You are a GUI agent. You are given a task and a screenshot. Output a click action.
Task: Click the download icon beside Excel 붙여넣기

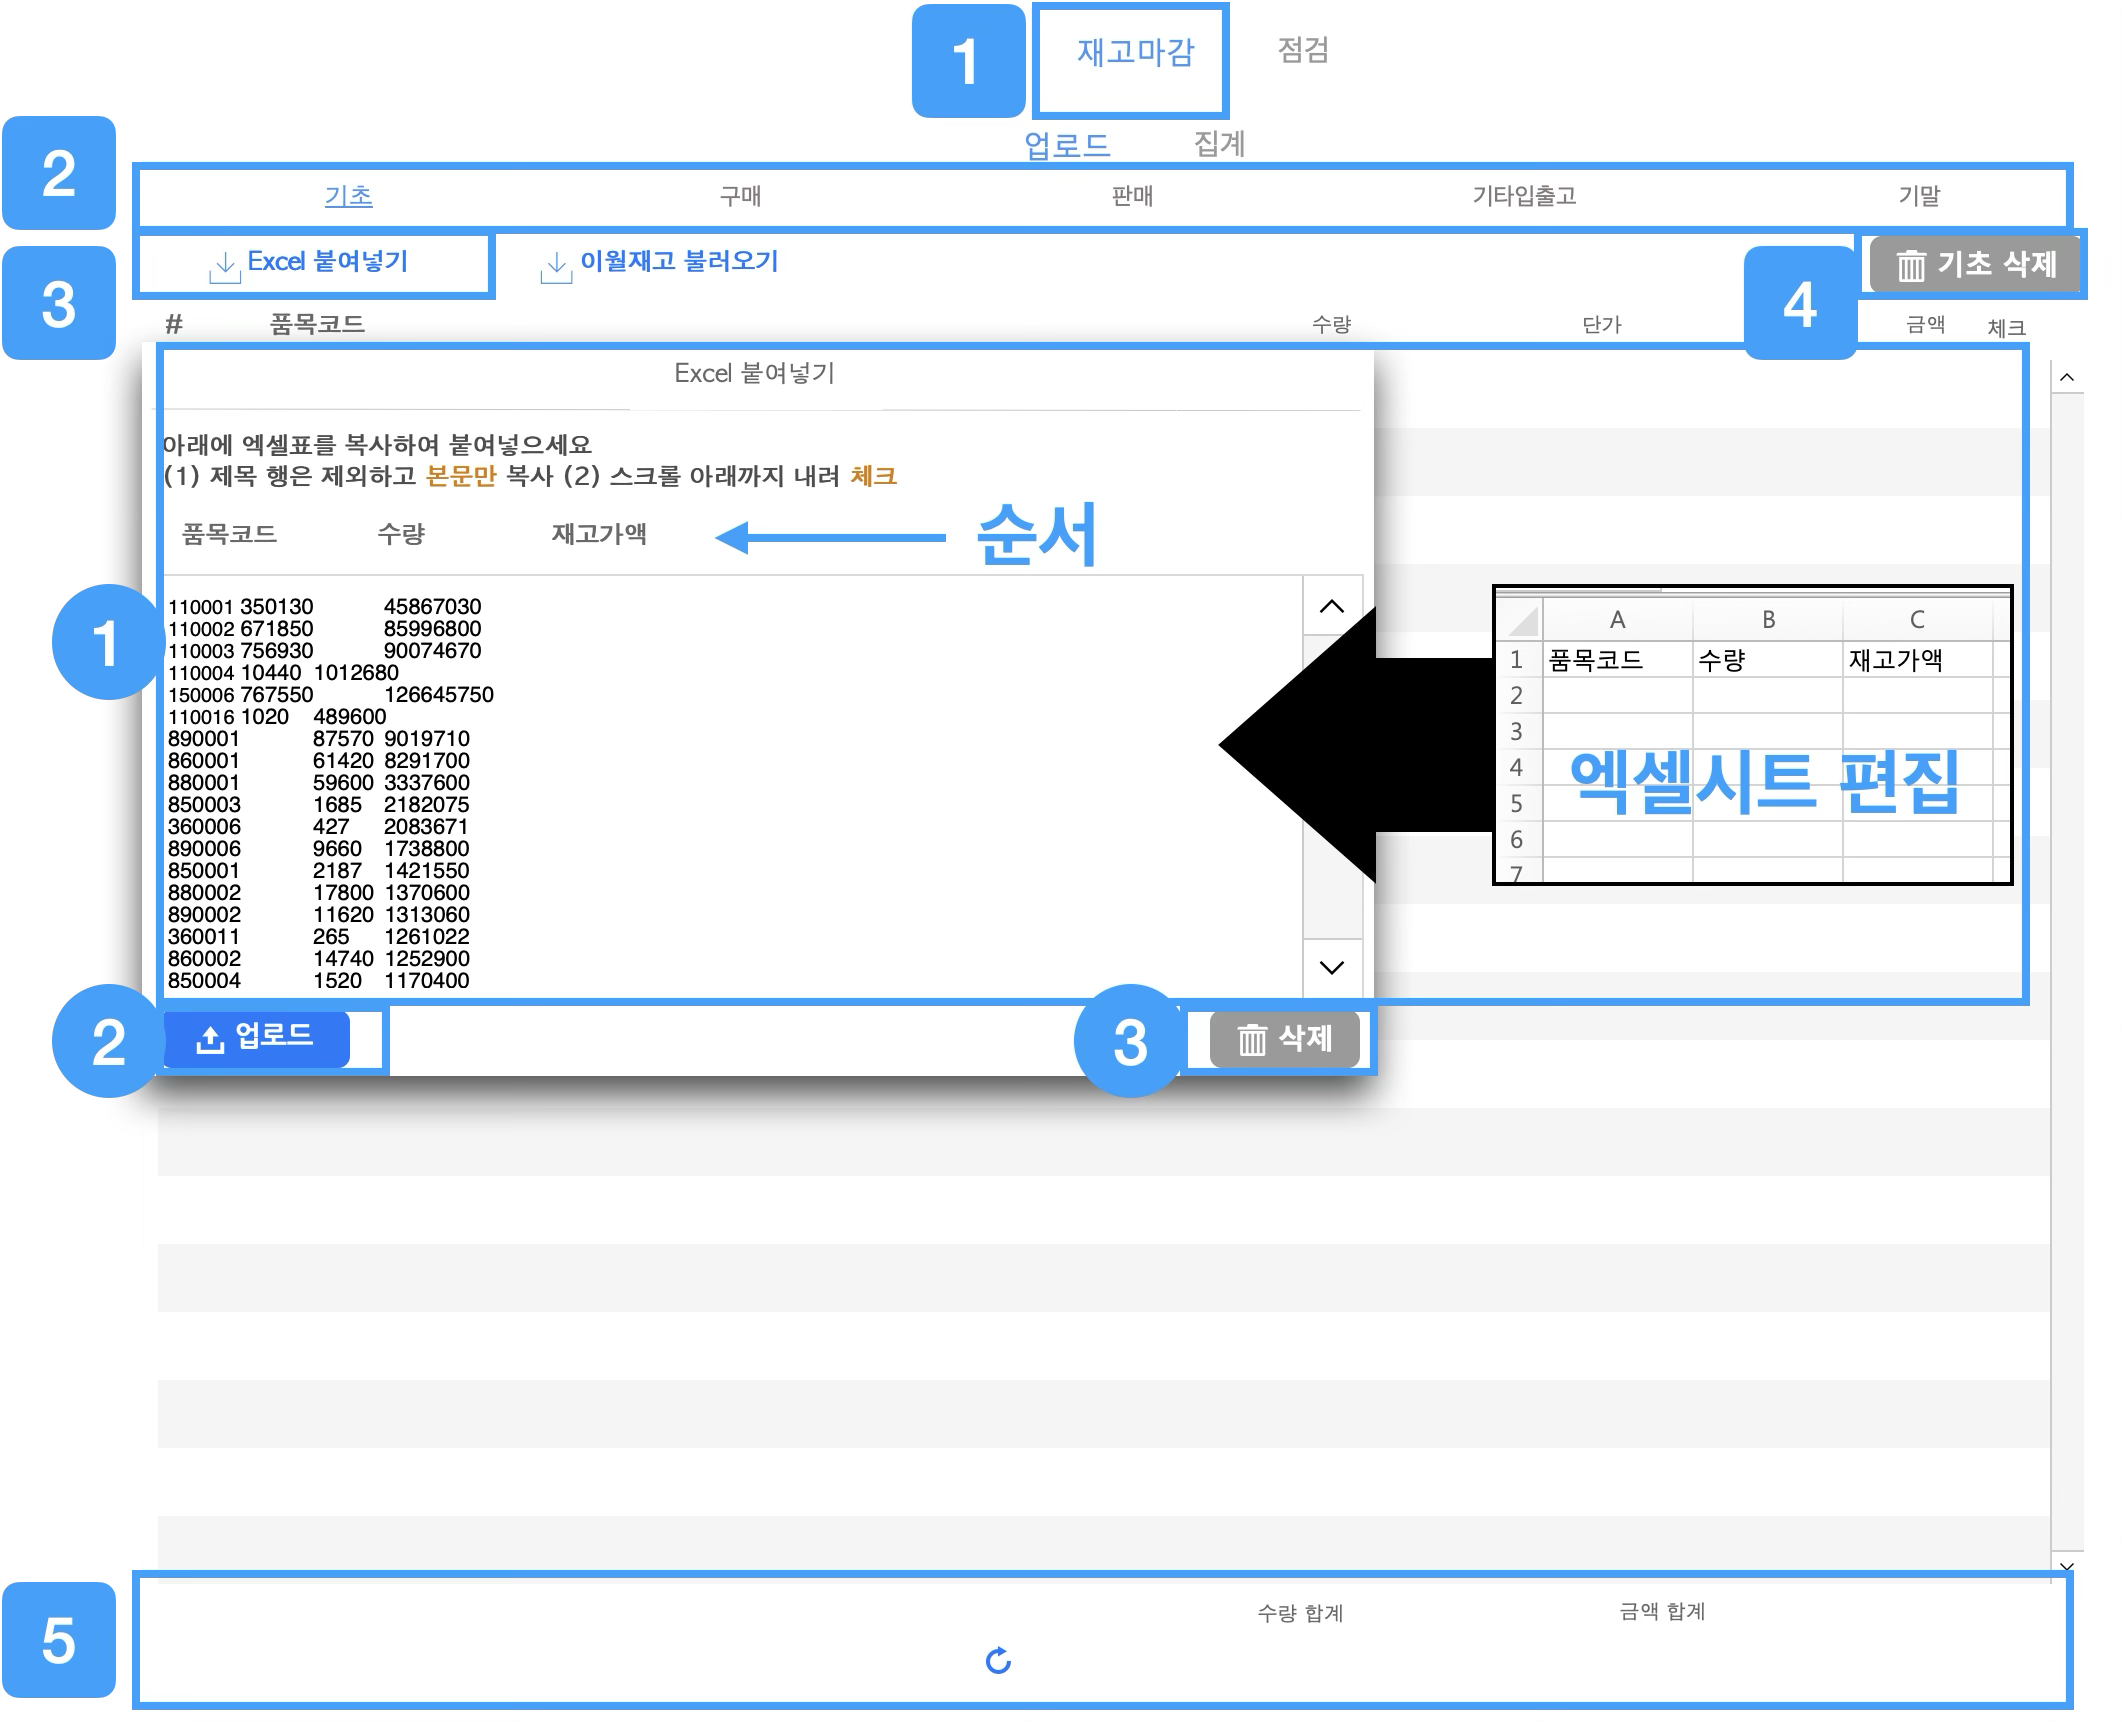[x=225, y=267]
